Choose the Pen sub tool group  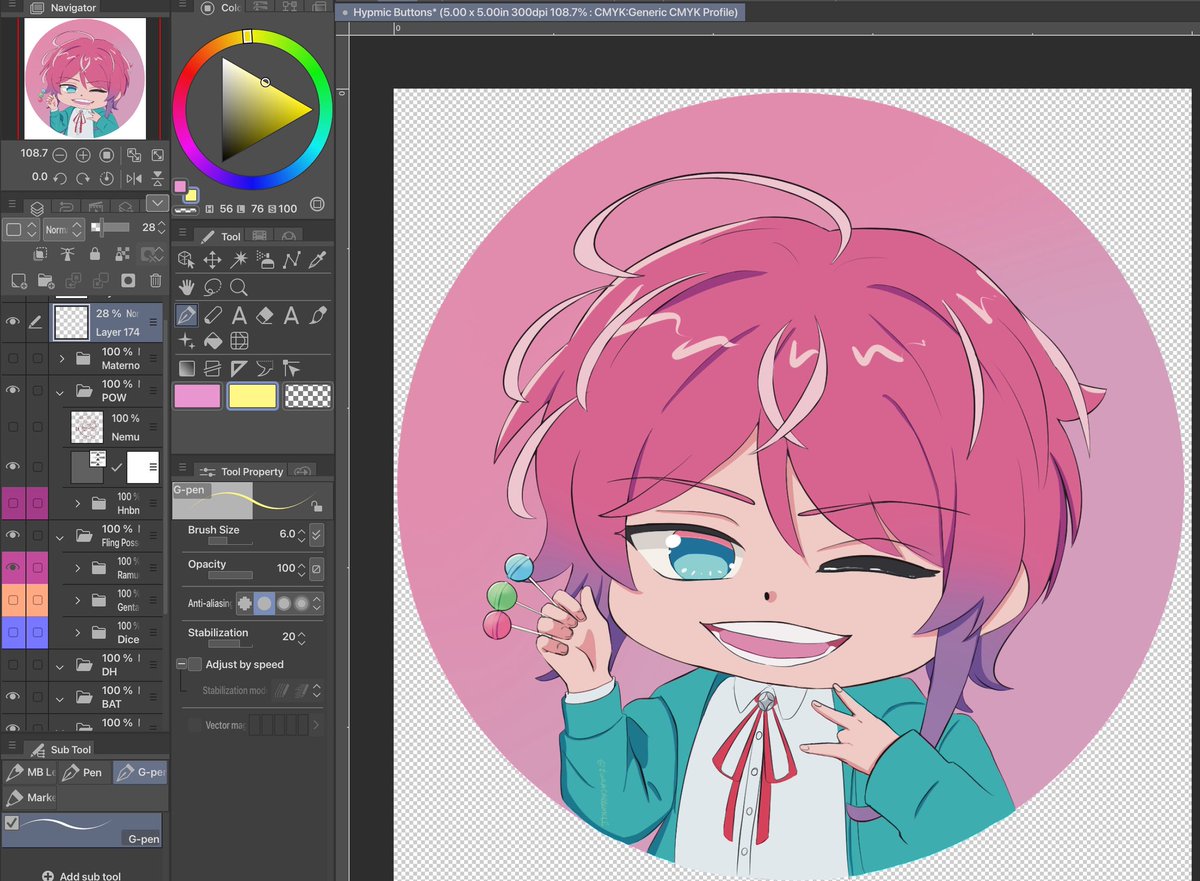click(x=84, y=773)
